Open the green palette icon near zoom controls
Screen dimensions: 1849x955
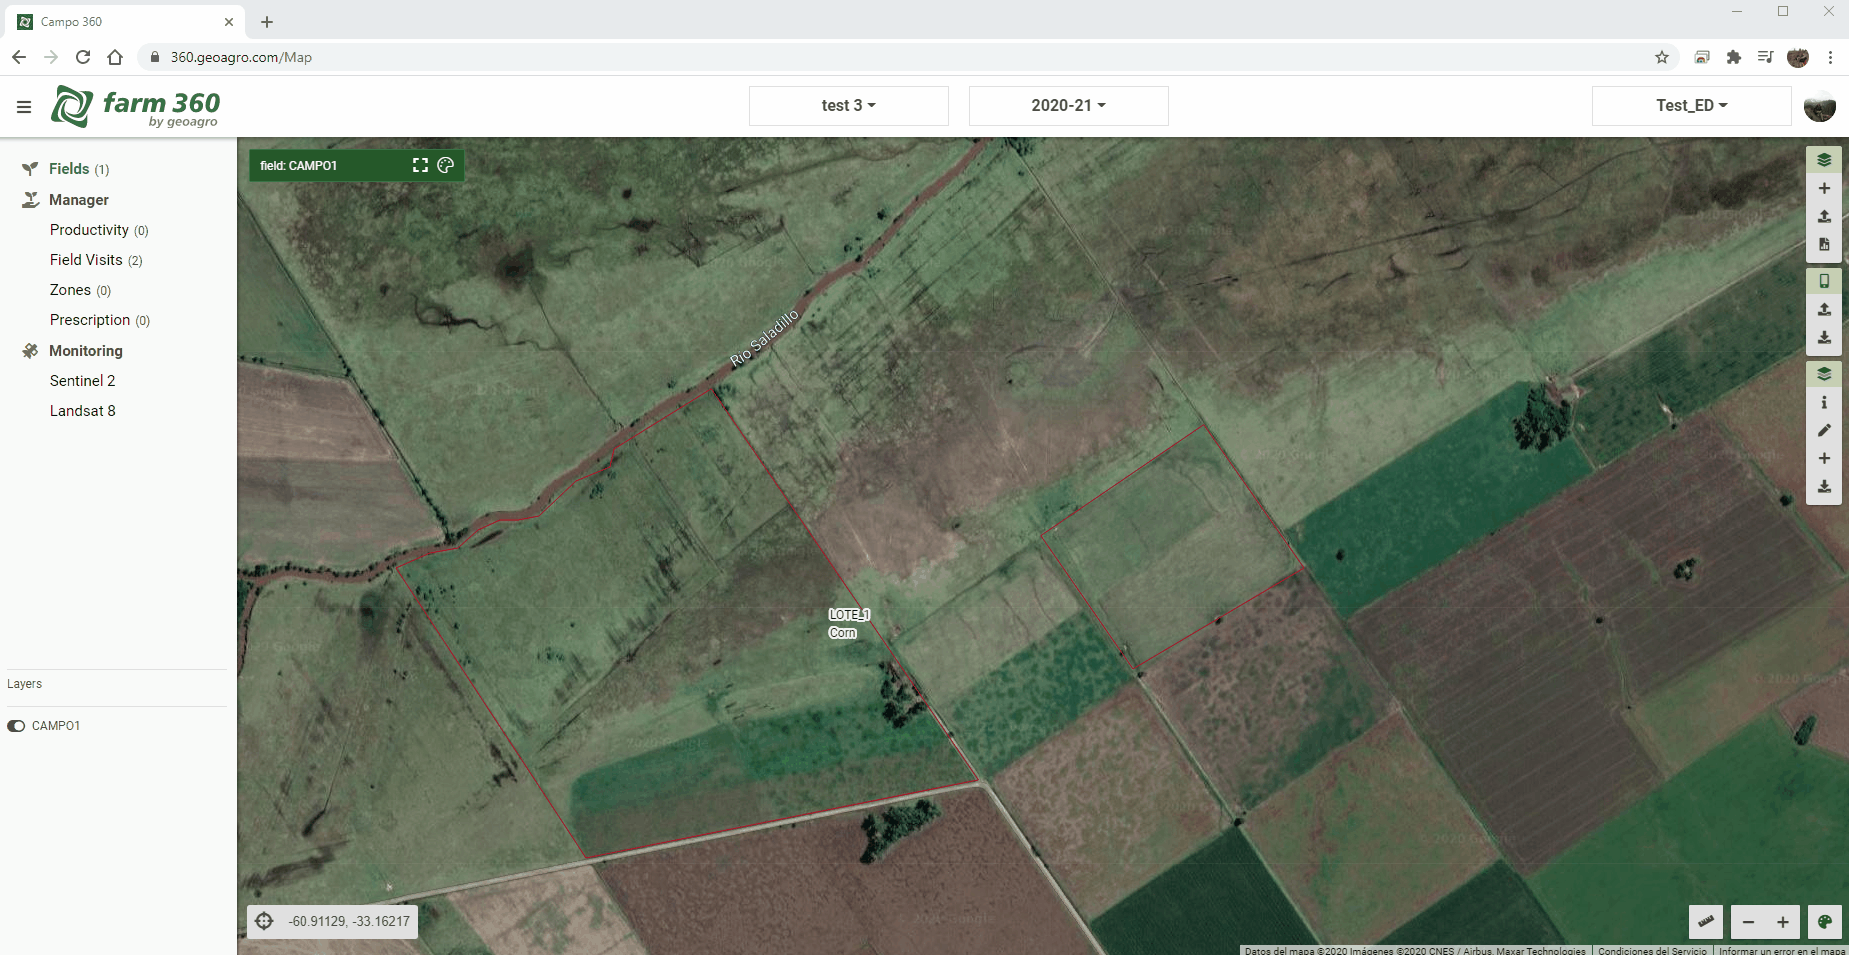(1824, 922)
